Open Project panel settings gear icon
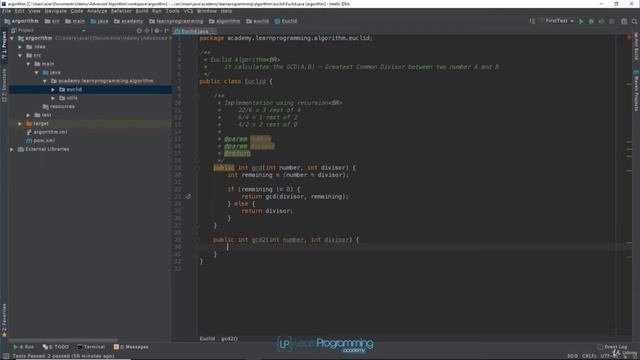640x360 pixels. click(157, 31)
